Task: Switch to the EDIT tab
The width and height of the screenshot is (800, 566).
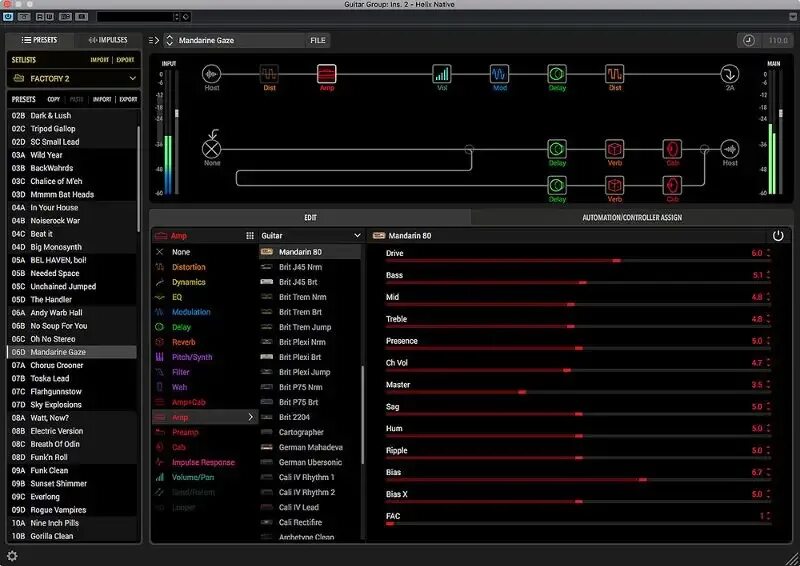Action: point(310,217)
